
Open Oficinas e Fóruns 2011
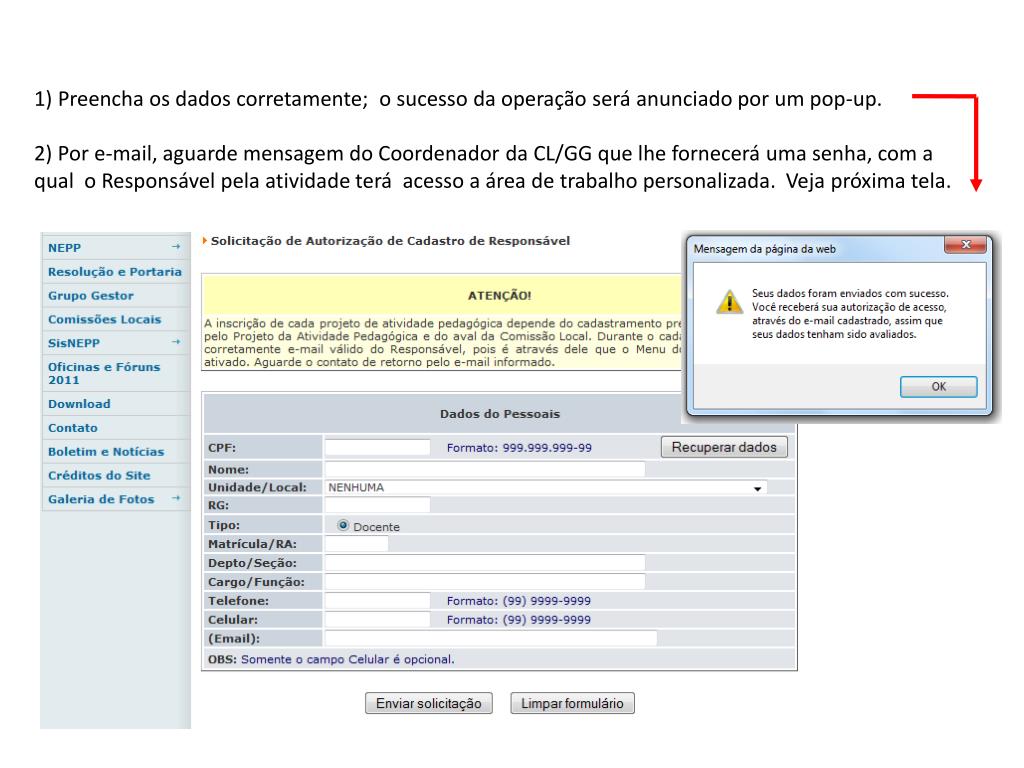click(x=104, y=374)
